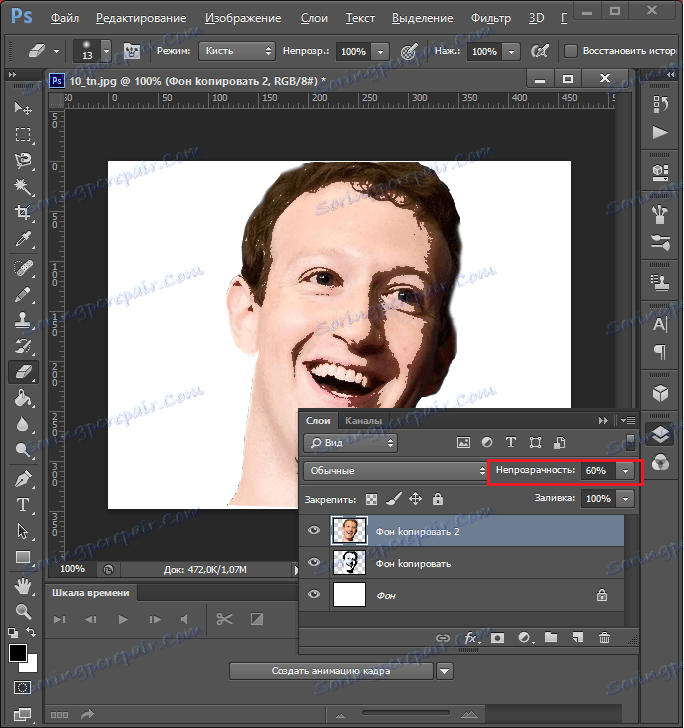Create a new layer

[x=577, y=638]
